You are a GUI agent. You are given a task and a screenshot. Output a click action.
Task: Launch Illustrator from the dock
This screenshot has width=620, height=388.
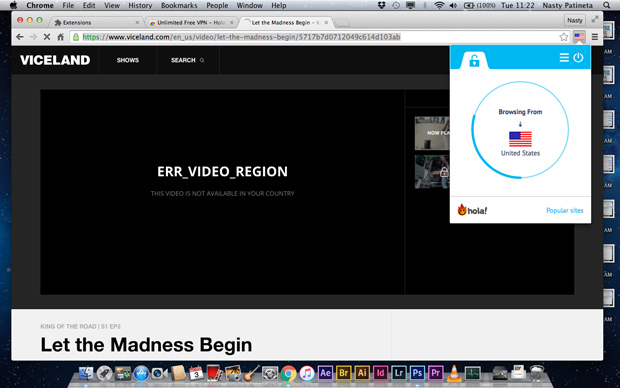point(362,373)
